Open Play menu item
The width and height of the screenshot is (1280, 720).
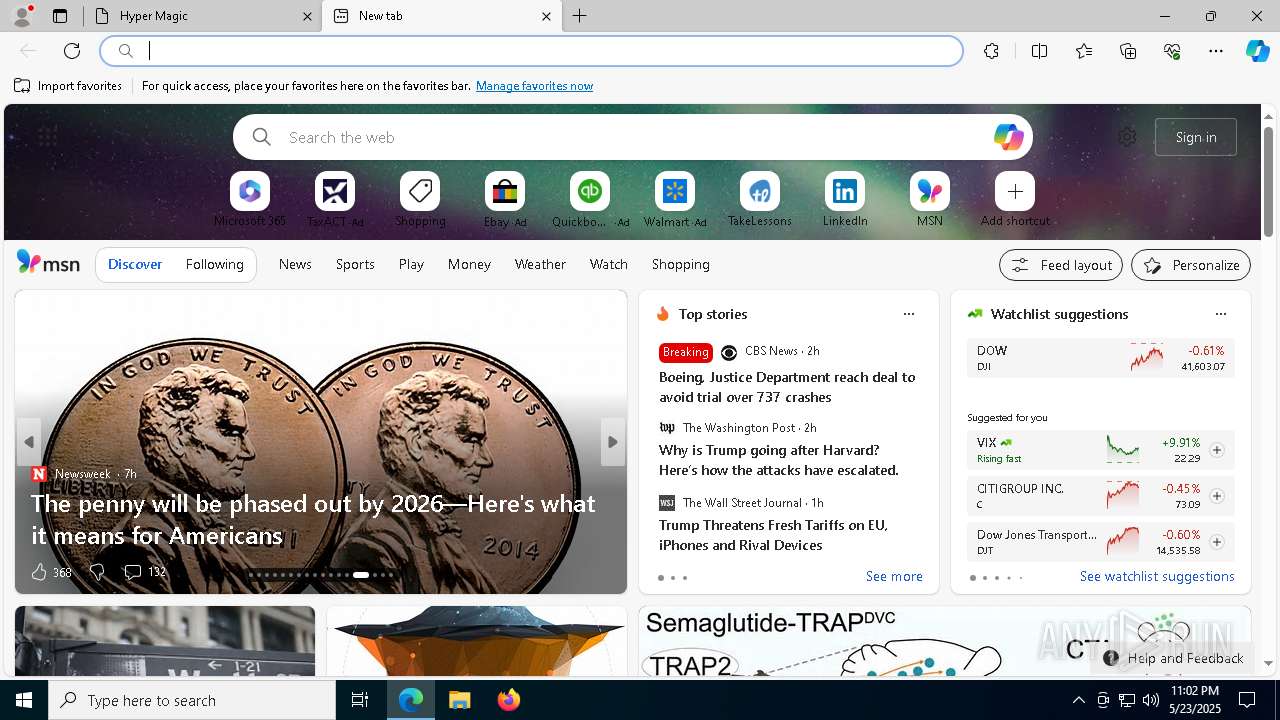[x=411, y=264]
